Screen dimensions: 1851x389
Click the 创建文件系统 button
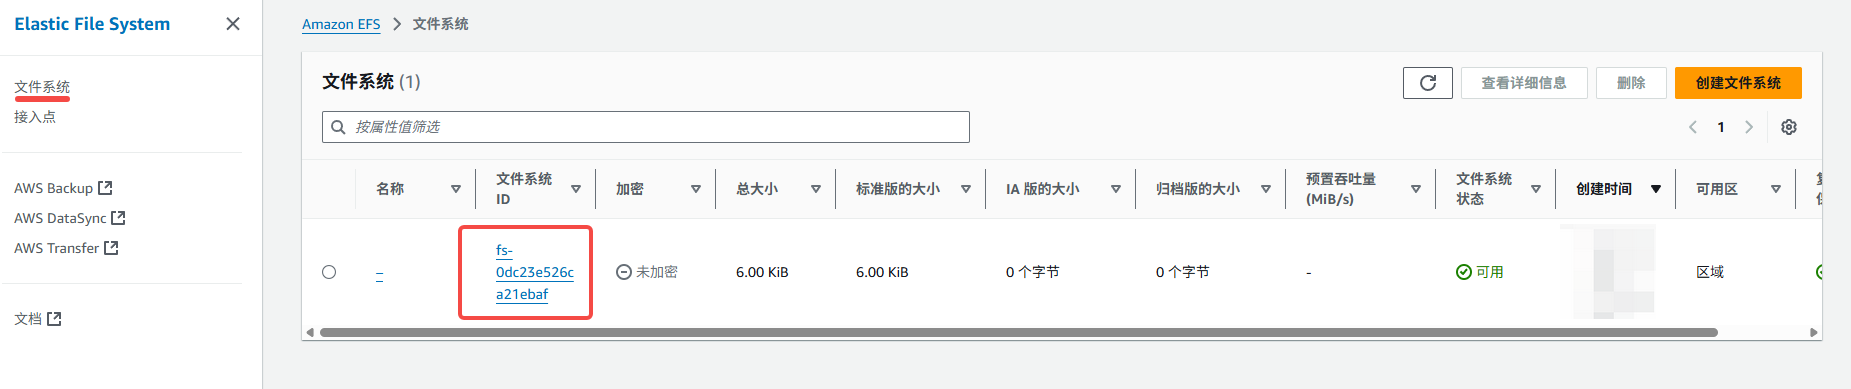click(x=1738, y=83)
